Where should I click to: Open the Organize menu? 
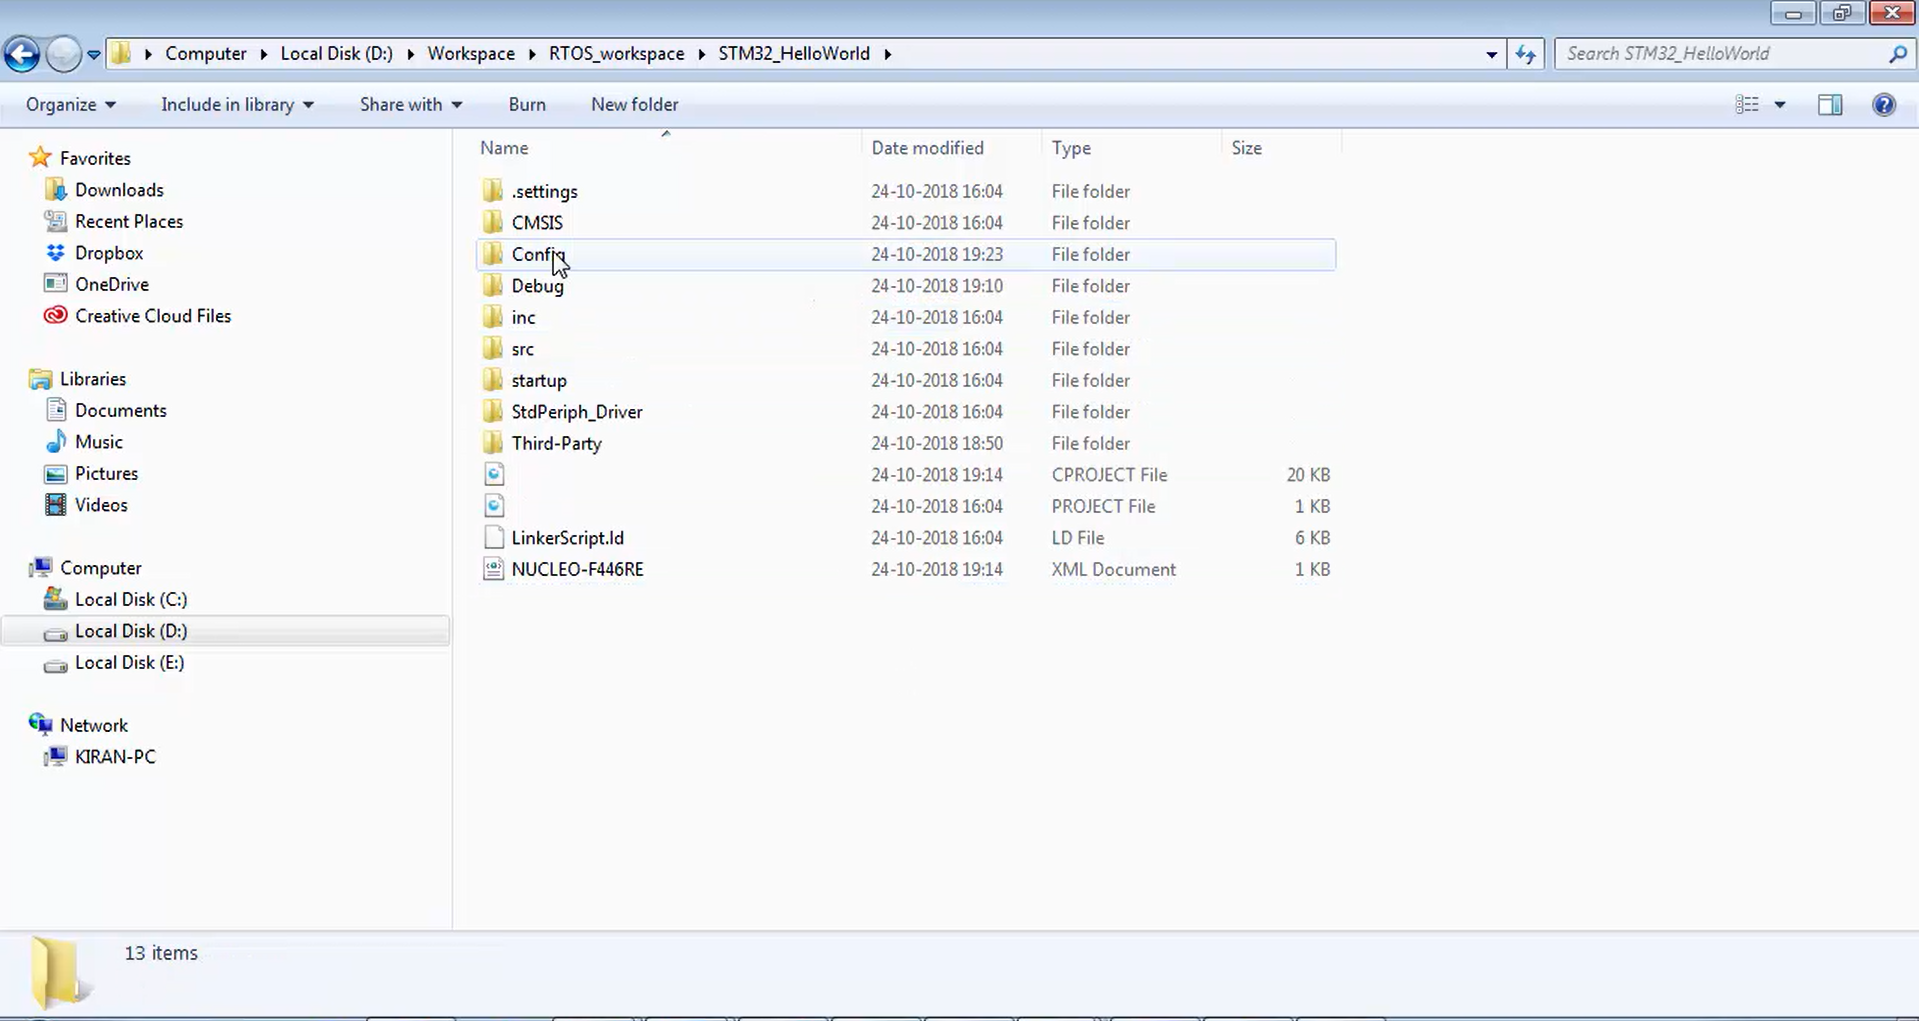(x=71, y=105)
